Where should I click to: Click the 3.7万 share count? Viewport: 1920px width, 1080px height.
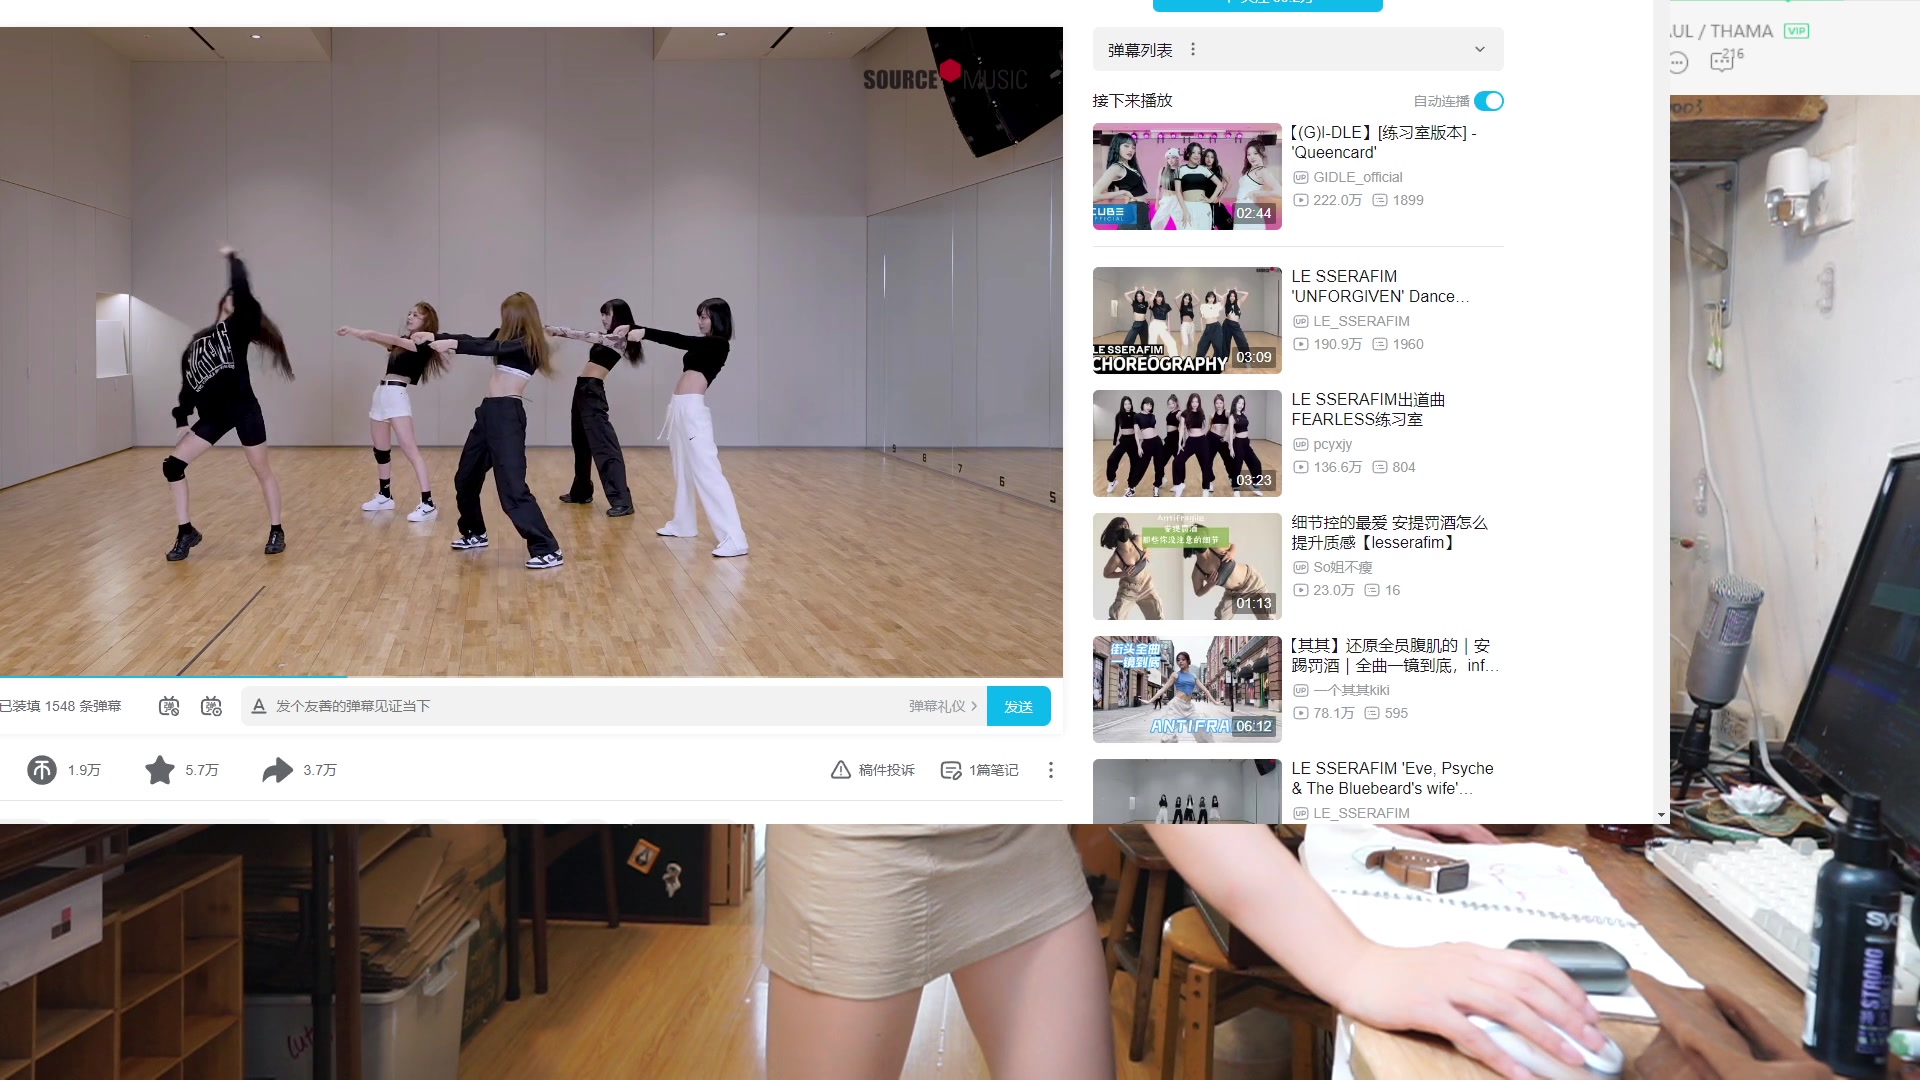(320, 770)
